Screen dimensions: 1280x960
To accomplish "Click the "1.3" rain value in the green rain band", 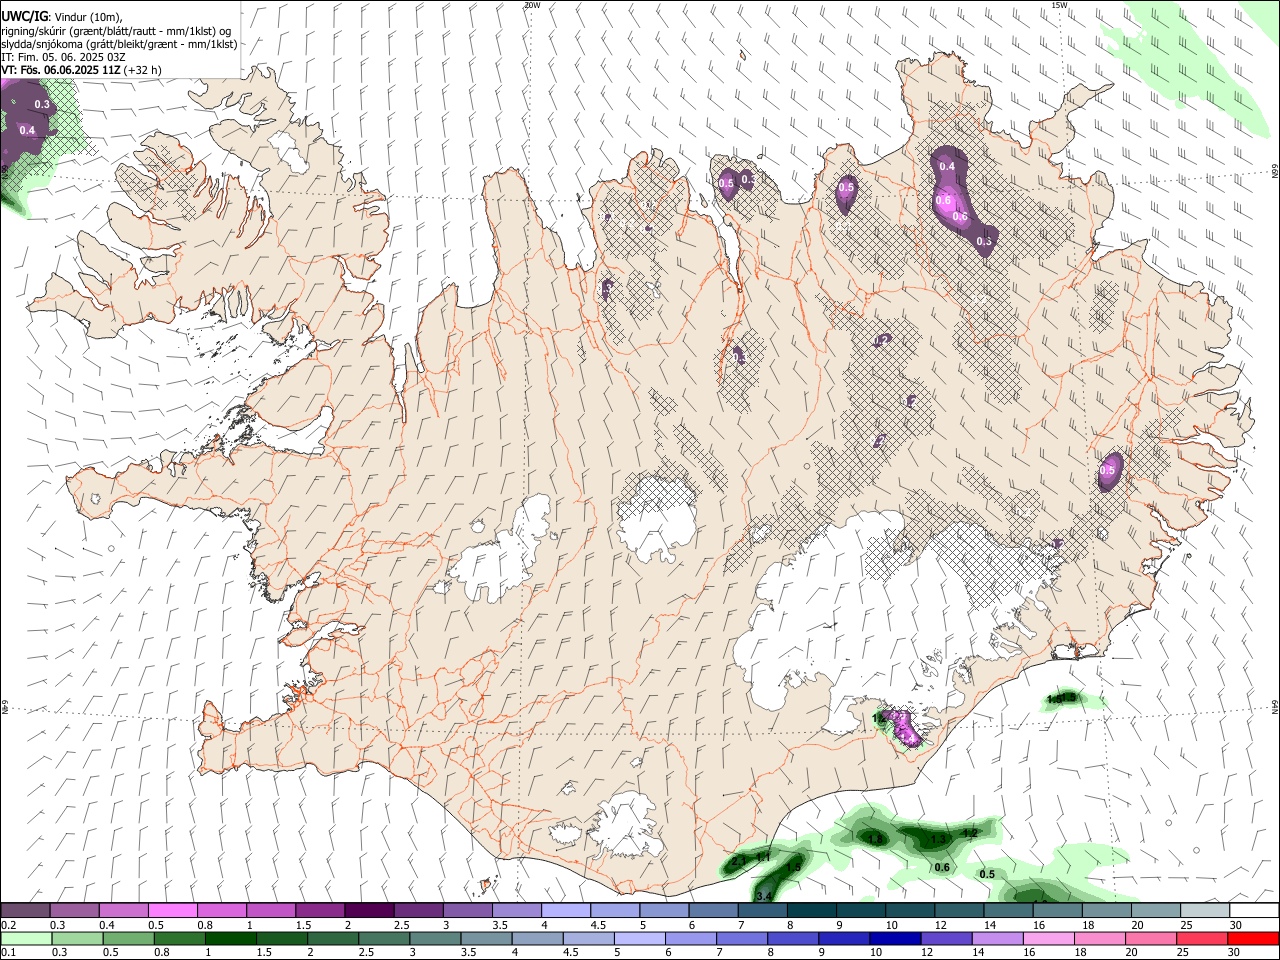I will pos(939,839).
